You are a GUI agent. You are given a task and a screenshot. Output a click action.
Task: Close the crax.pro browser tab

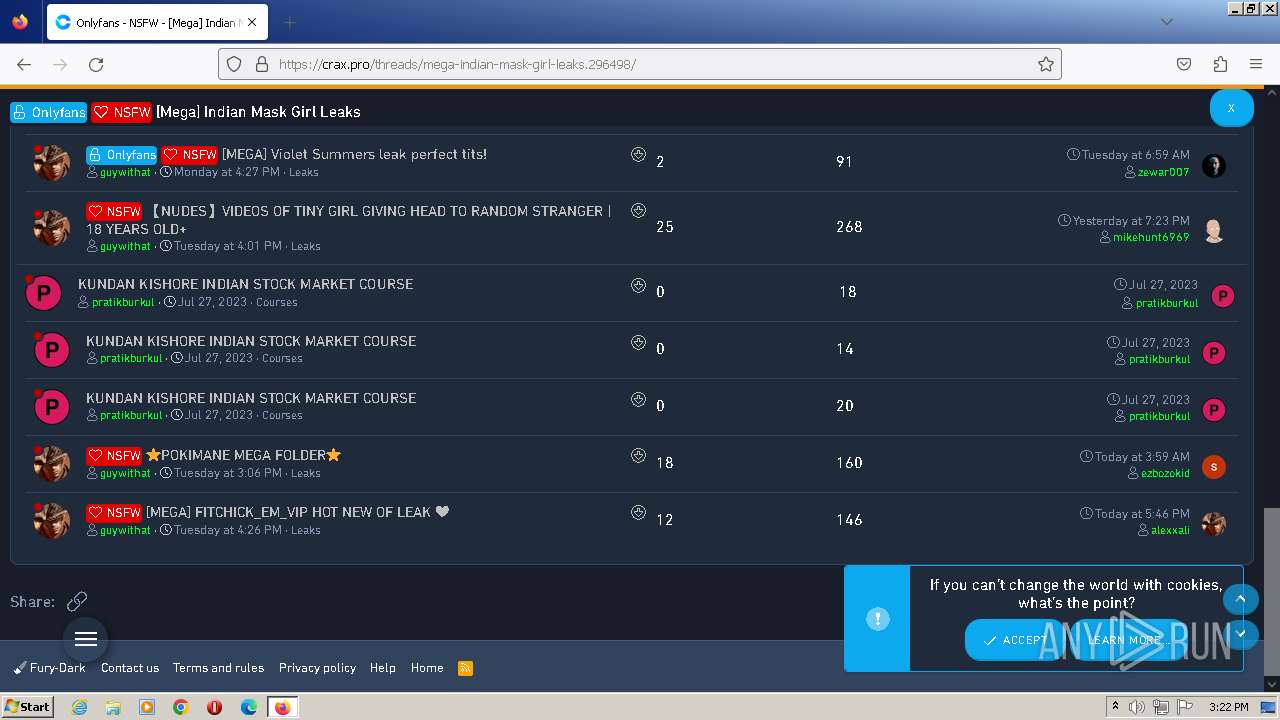tap(251, 22)
